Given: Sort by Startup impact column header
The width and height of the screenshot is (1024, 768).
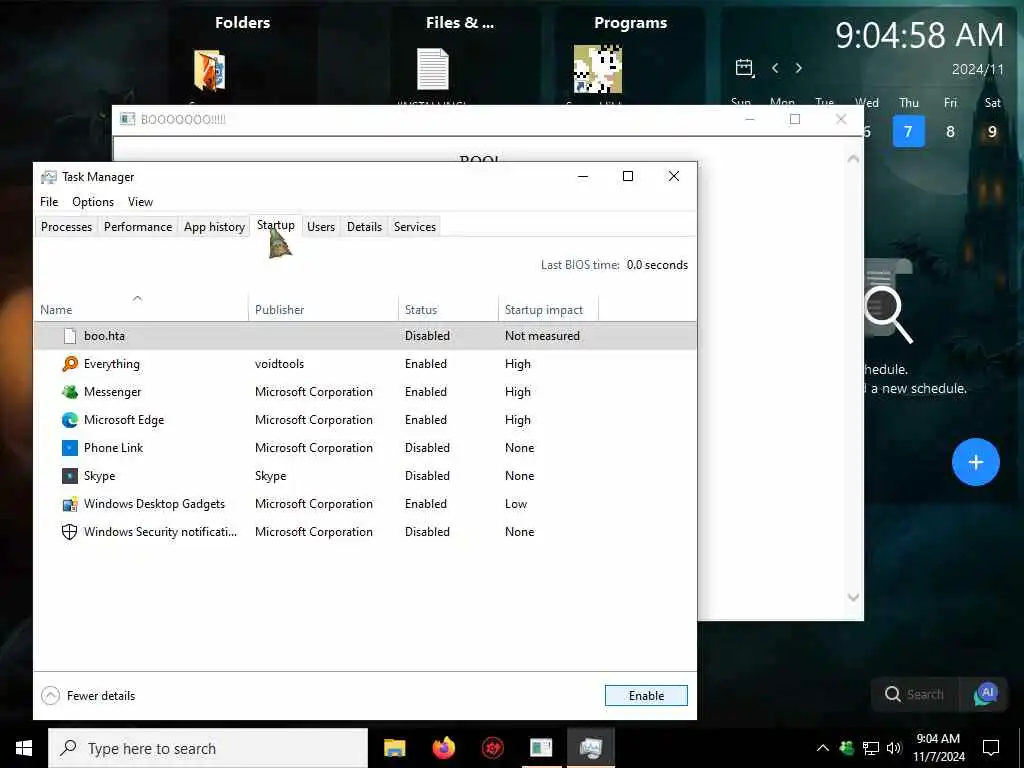Looking at the screenshot, I should [x=549, y=310].
